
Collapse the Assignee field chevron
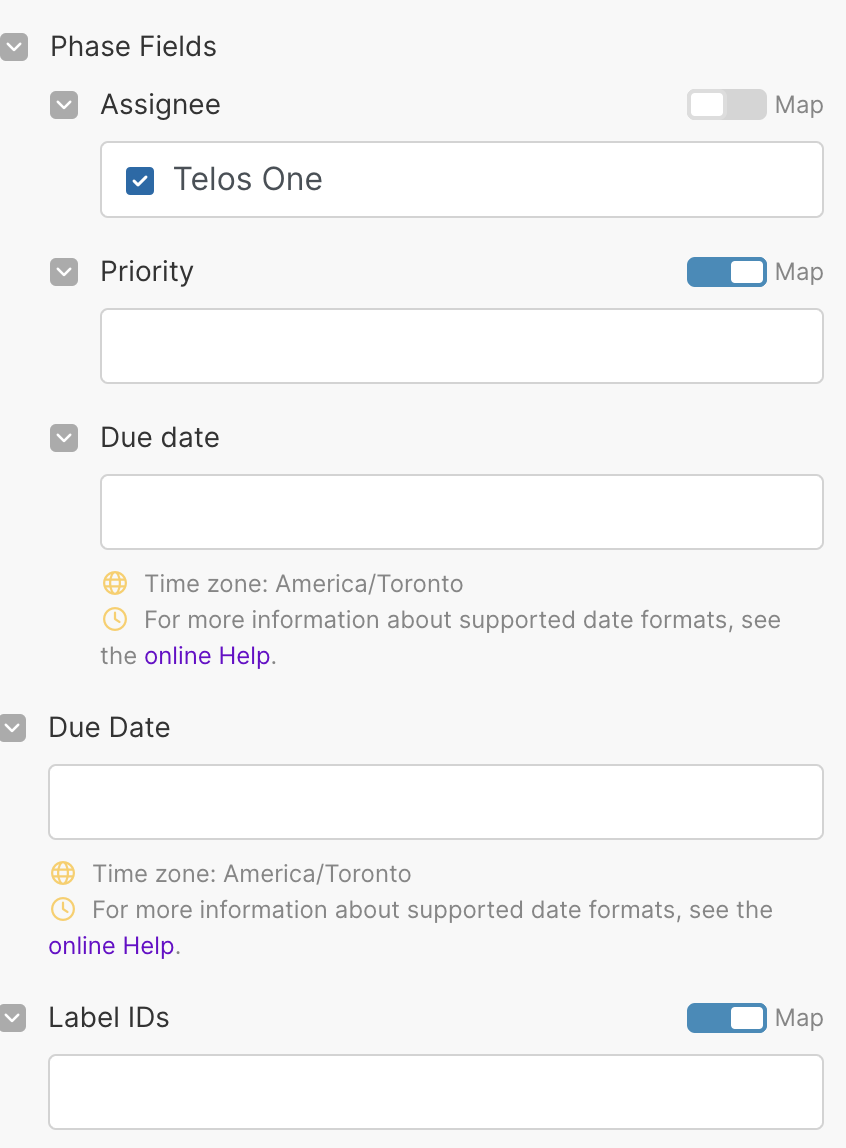tap(64, 105)
